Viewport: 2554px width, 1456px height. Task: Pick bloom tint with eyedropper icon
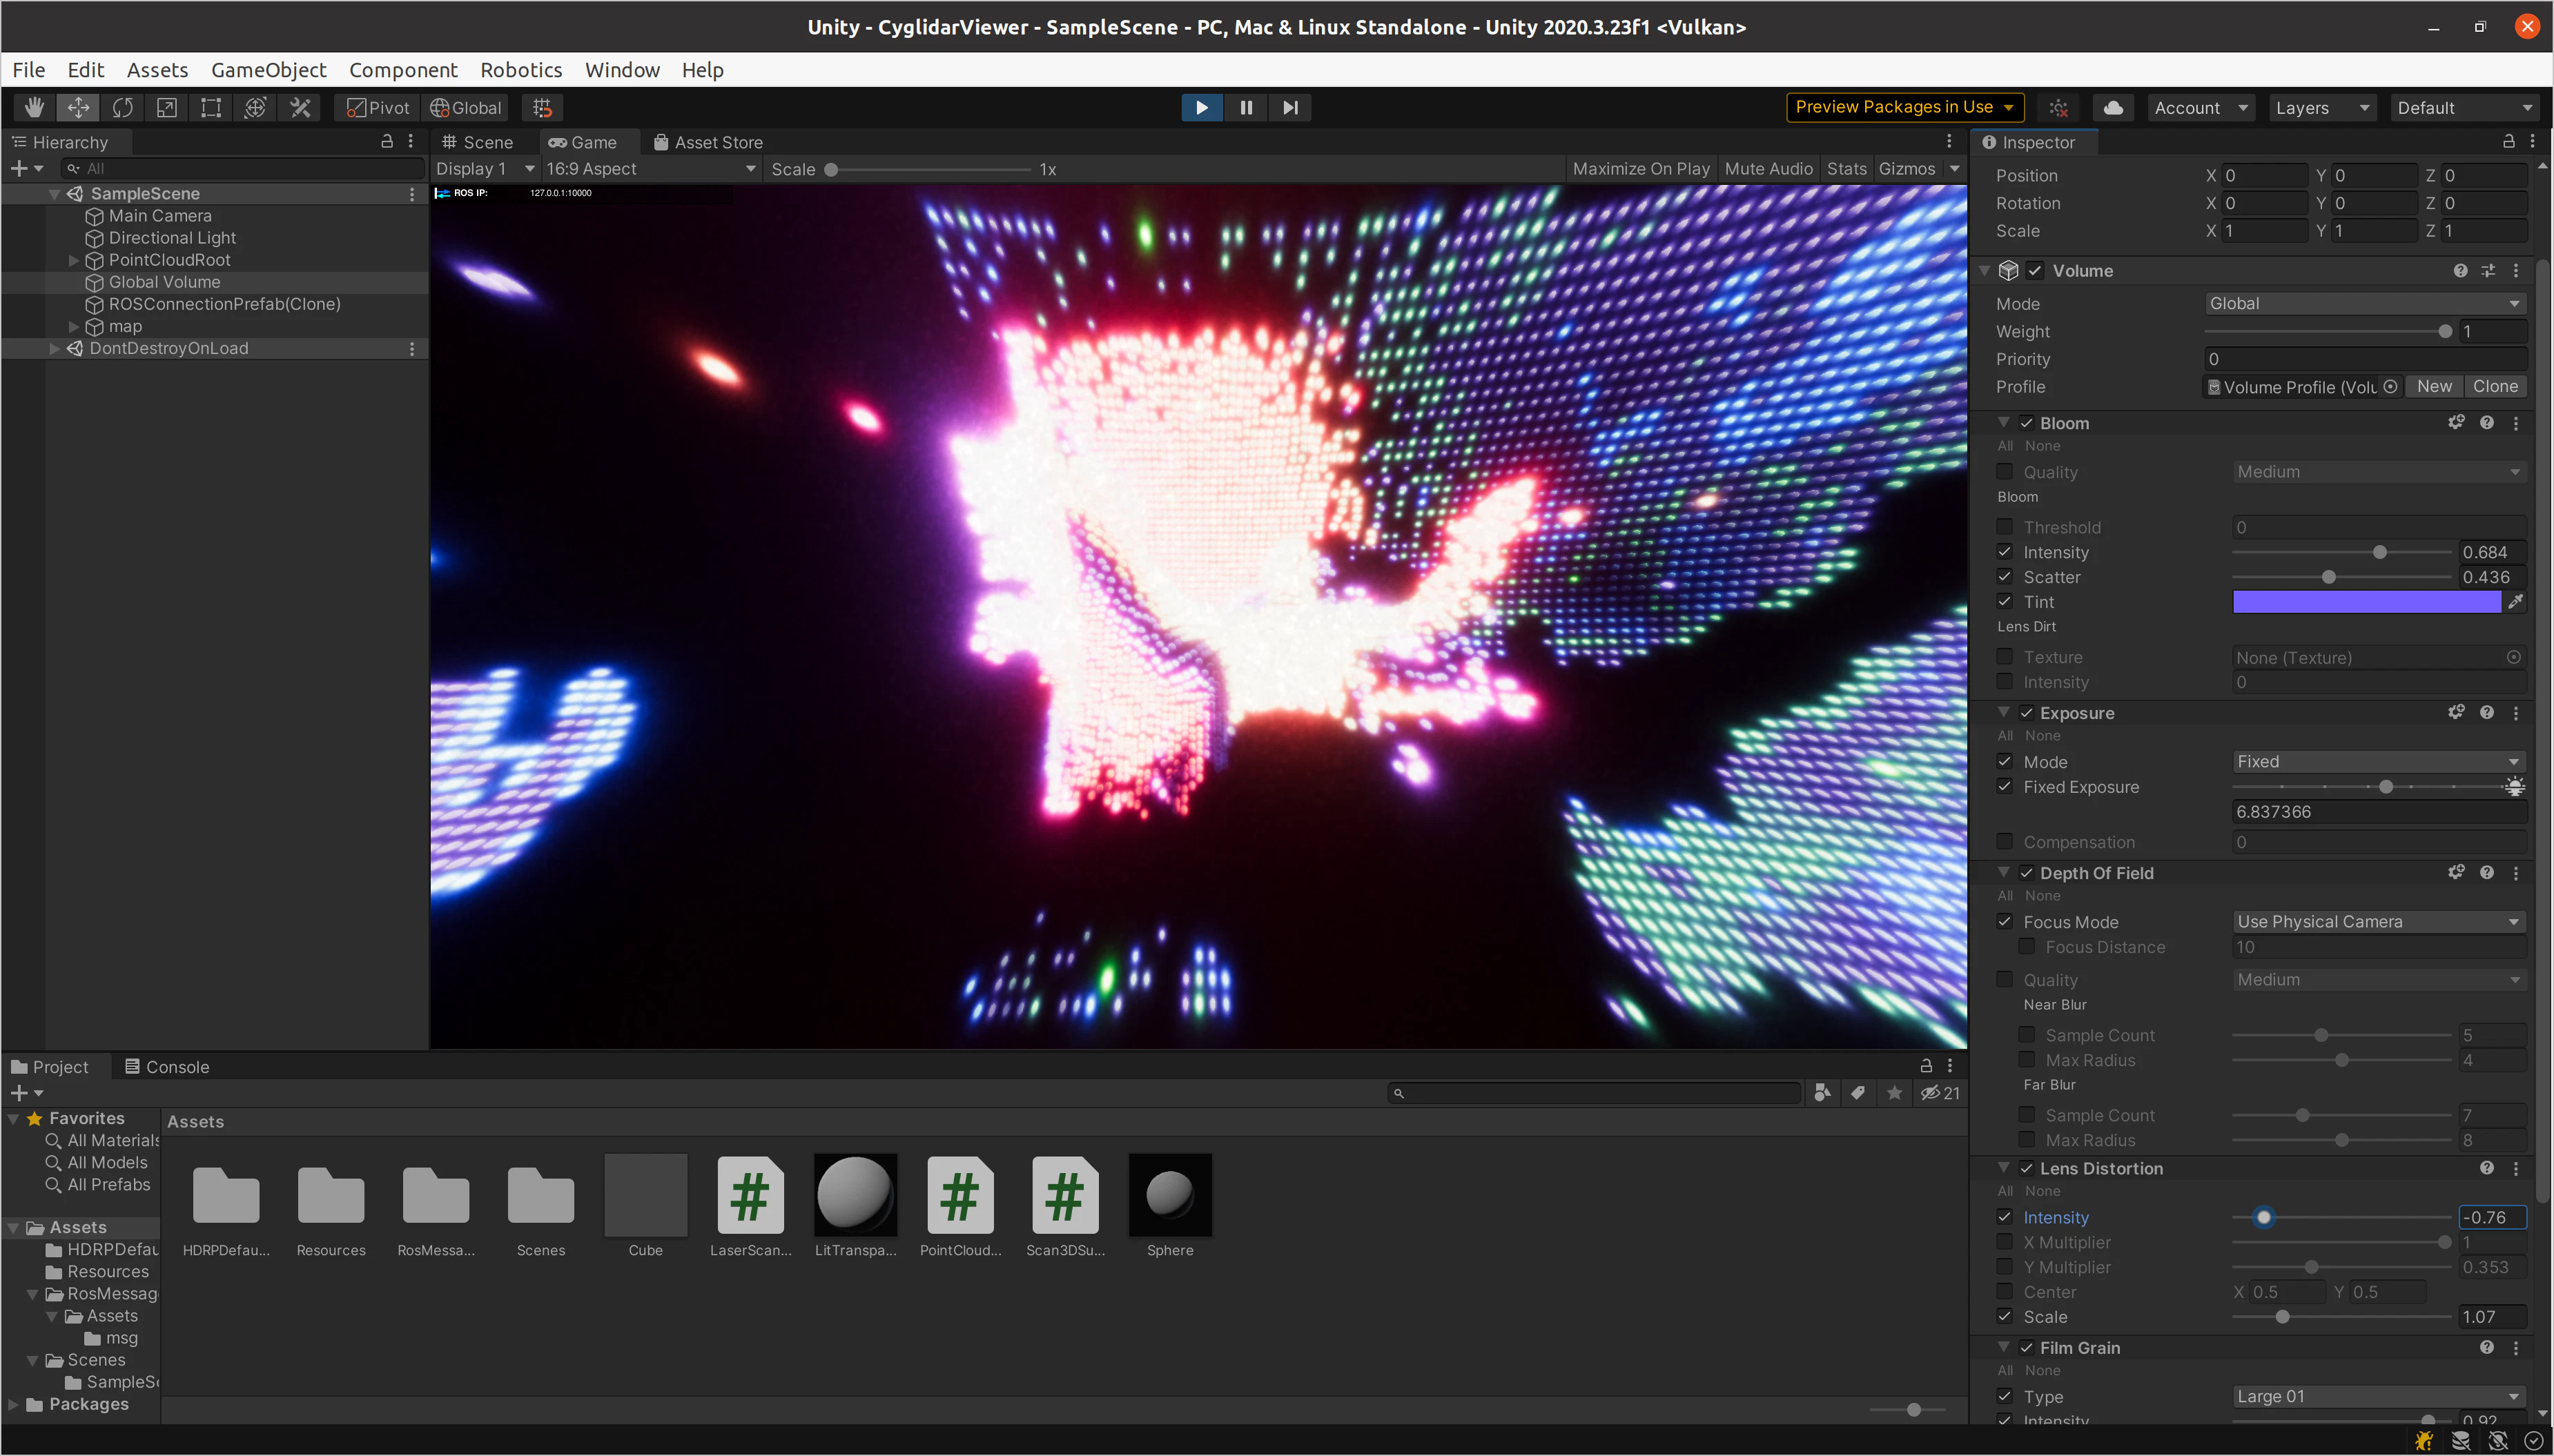[x=2516, y=602]
